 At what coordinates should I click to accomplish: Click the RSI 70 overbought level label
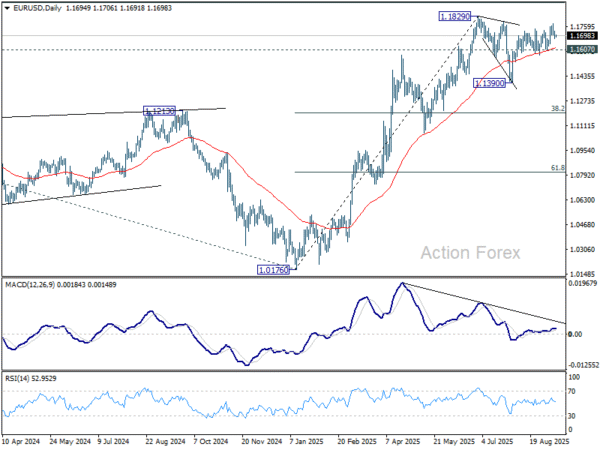(572, 391)
